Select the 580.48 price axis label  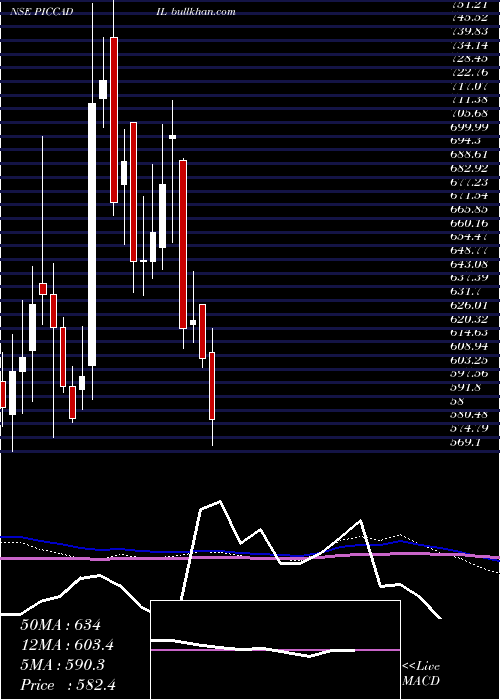[469, 415]
